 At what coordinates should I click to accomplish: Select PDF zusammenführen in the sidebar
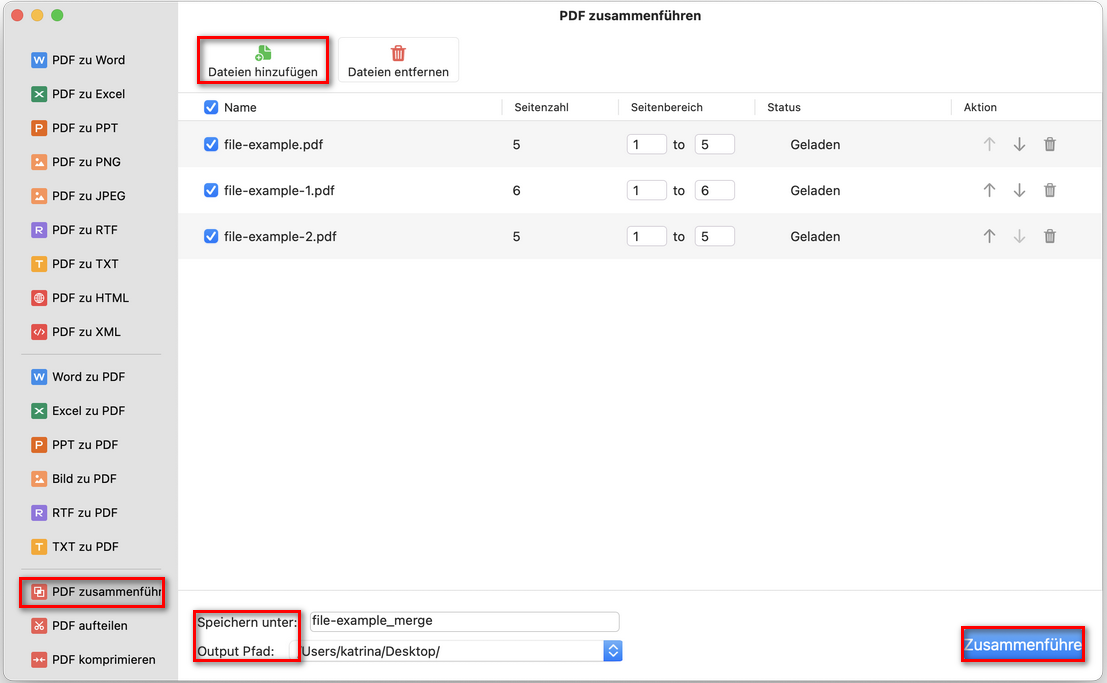91,592
